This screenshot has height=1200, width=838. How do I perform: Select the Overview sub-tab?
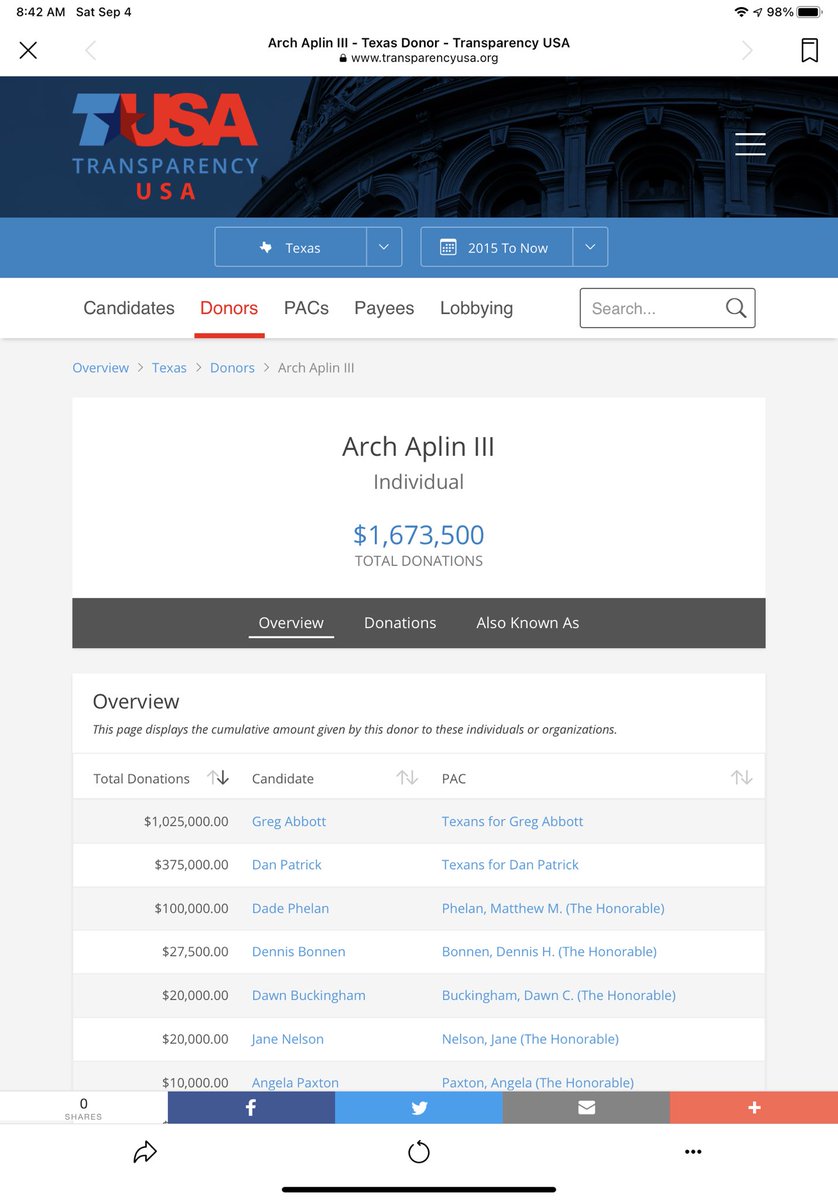[291, 623]
